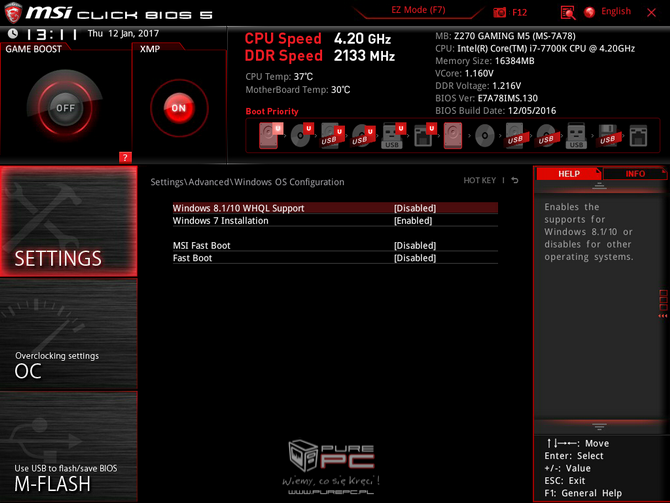Viewport: 670px width, 503px height.
Task: Click the Boot Priority heading
Action: click(x=272, y=111)
